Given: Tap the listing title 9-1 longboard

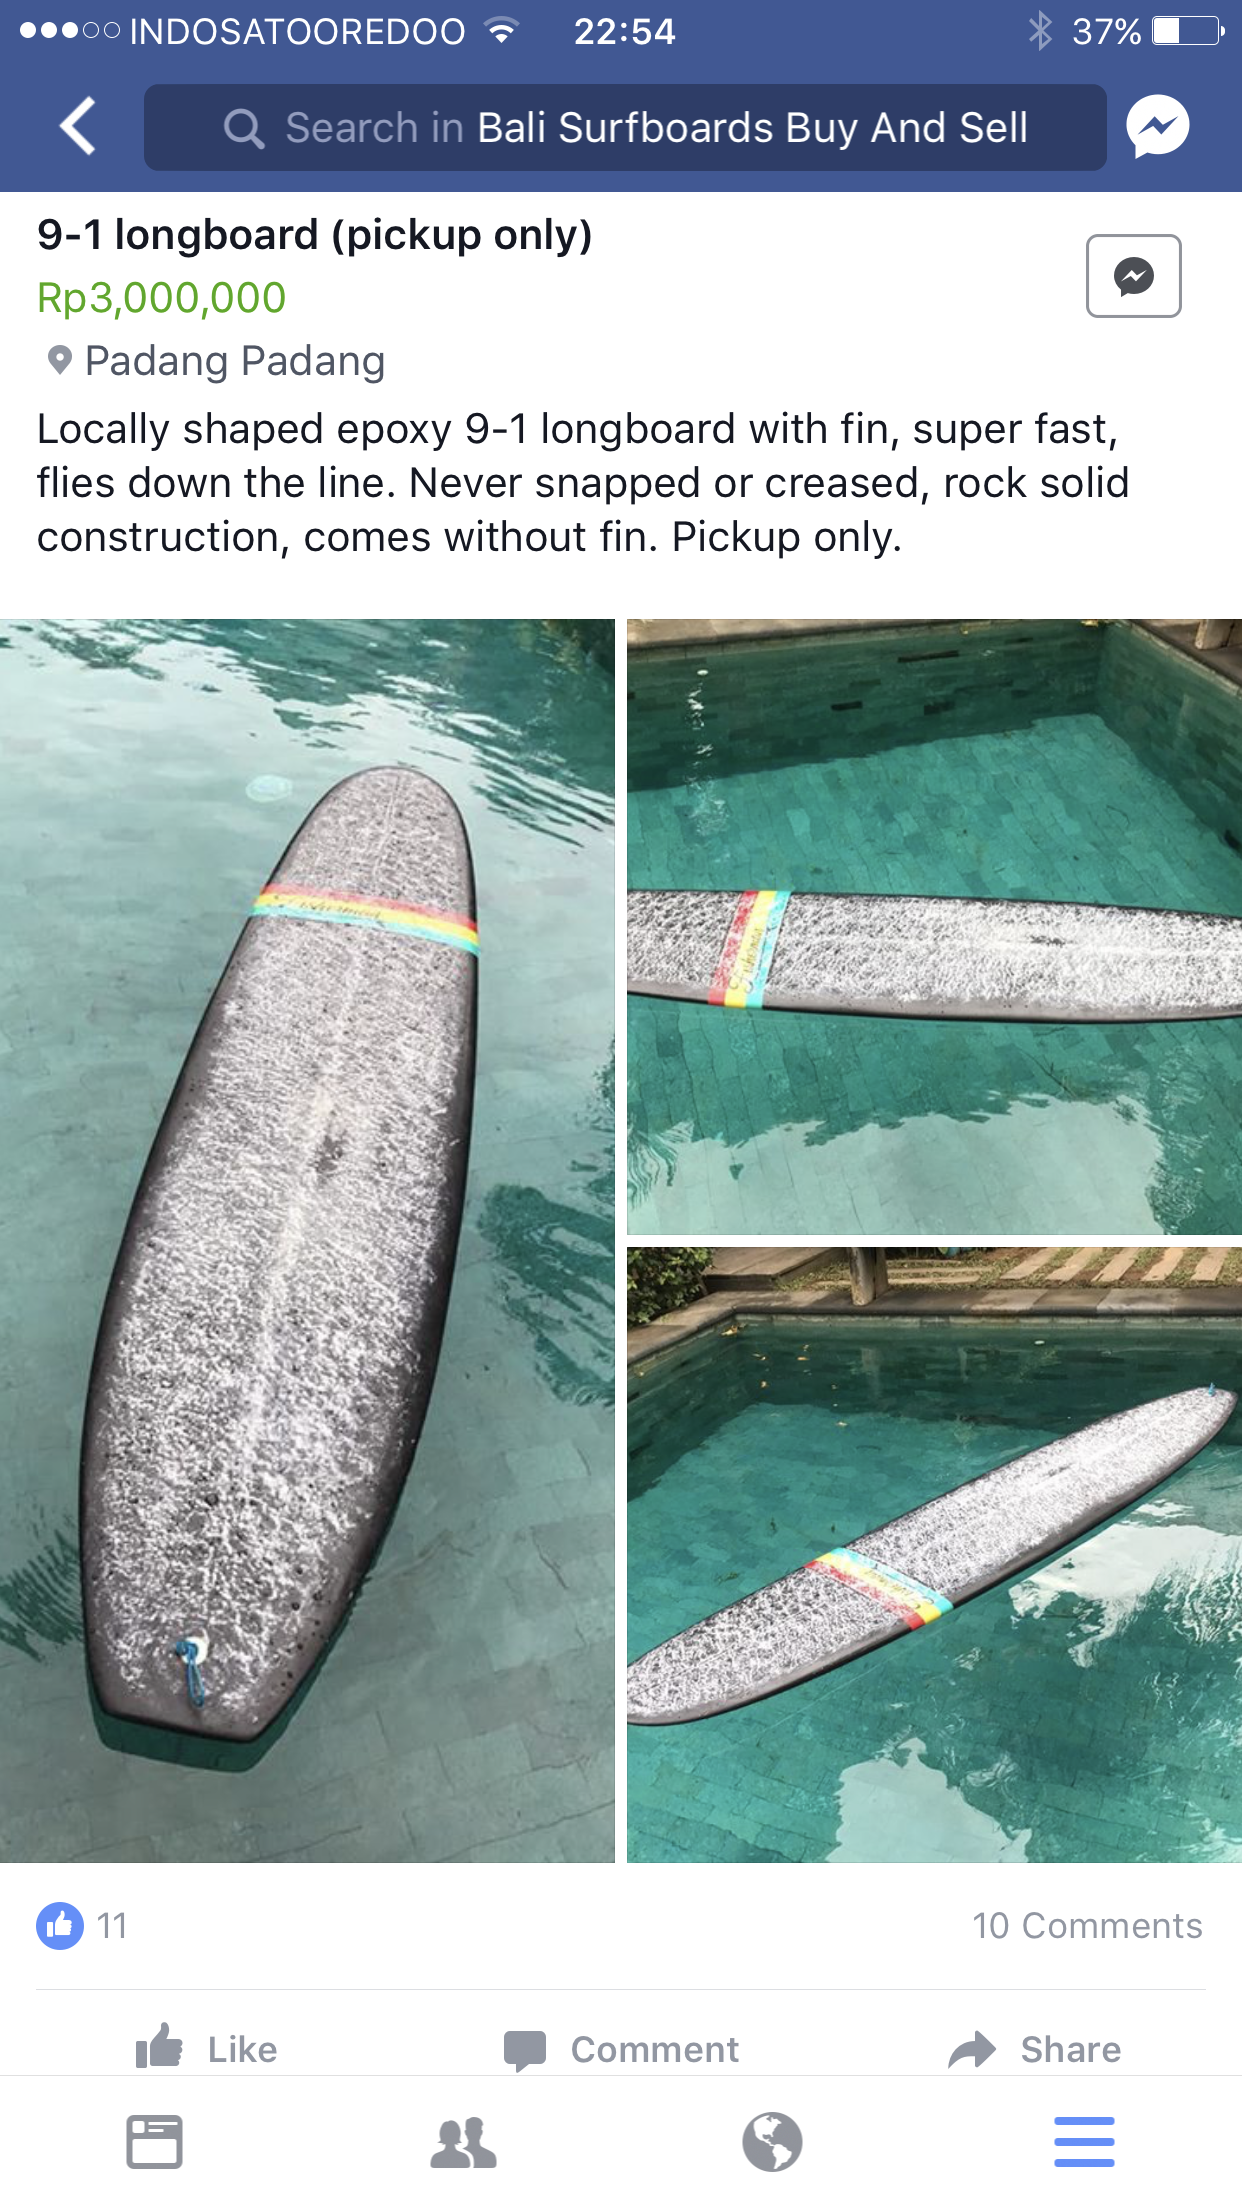Looking at the screenshot, I should [314, 235].
